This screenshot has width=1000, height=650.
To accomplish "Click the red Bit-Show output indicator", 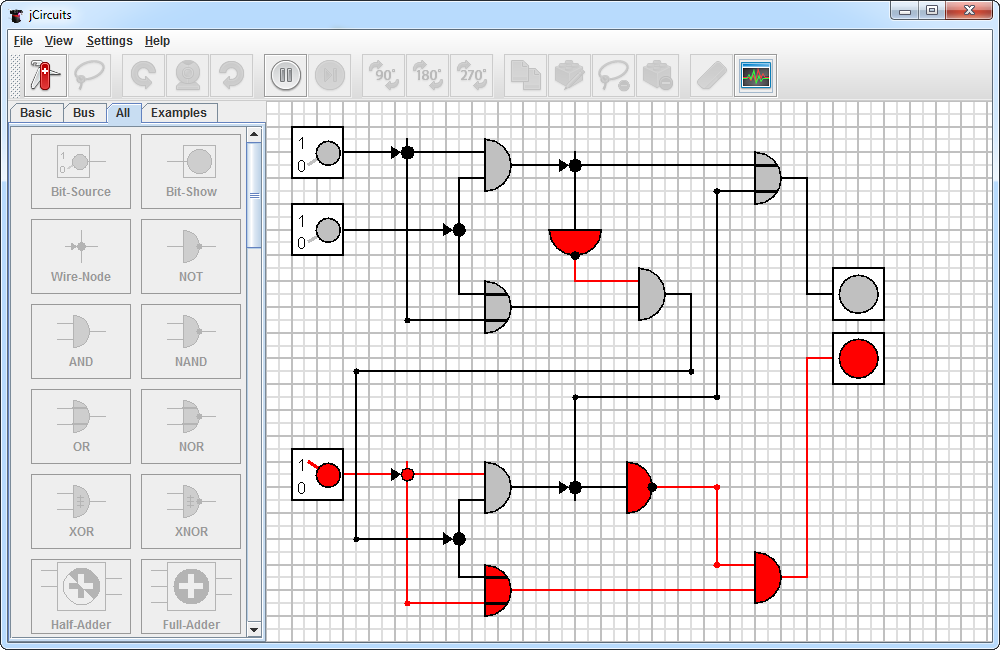I will (x=858, y=358).
